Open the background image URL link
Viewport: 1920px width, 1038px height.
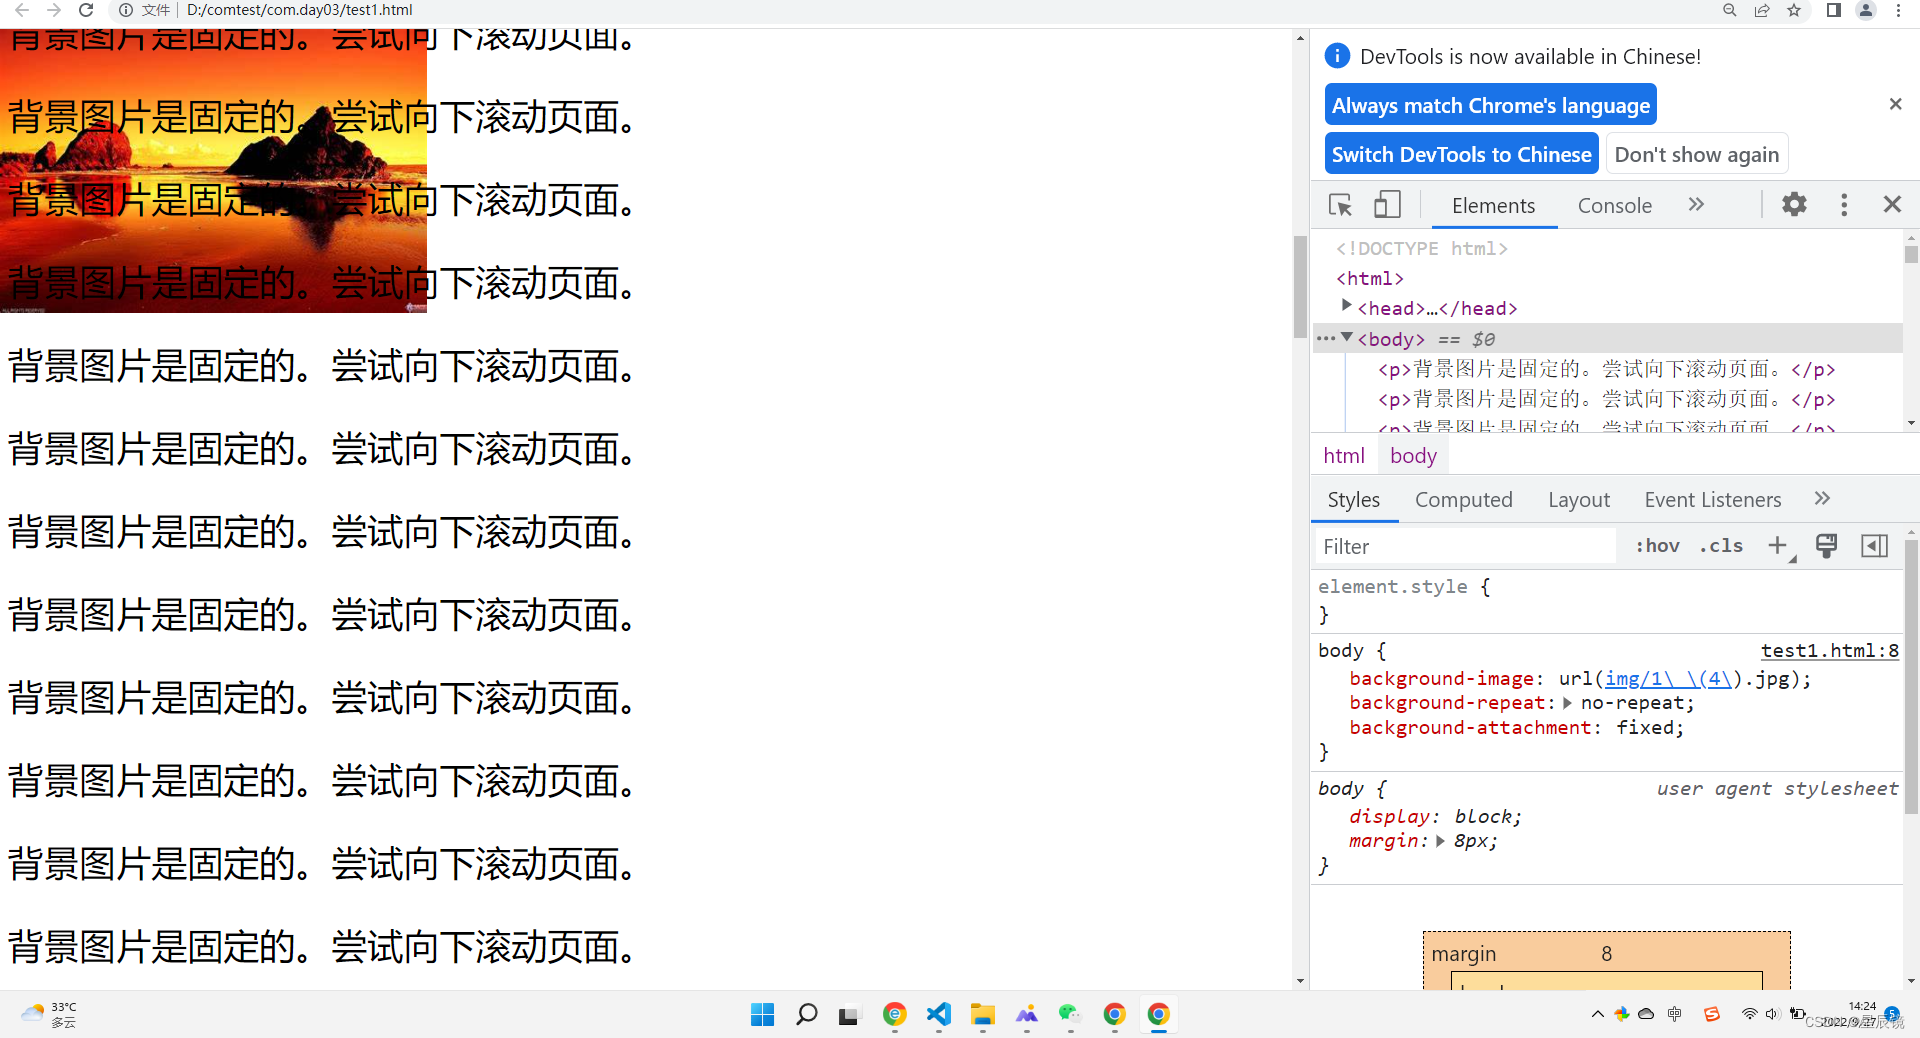[1669, 679]
